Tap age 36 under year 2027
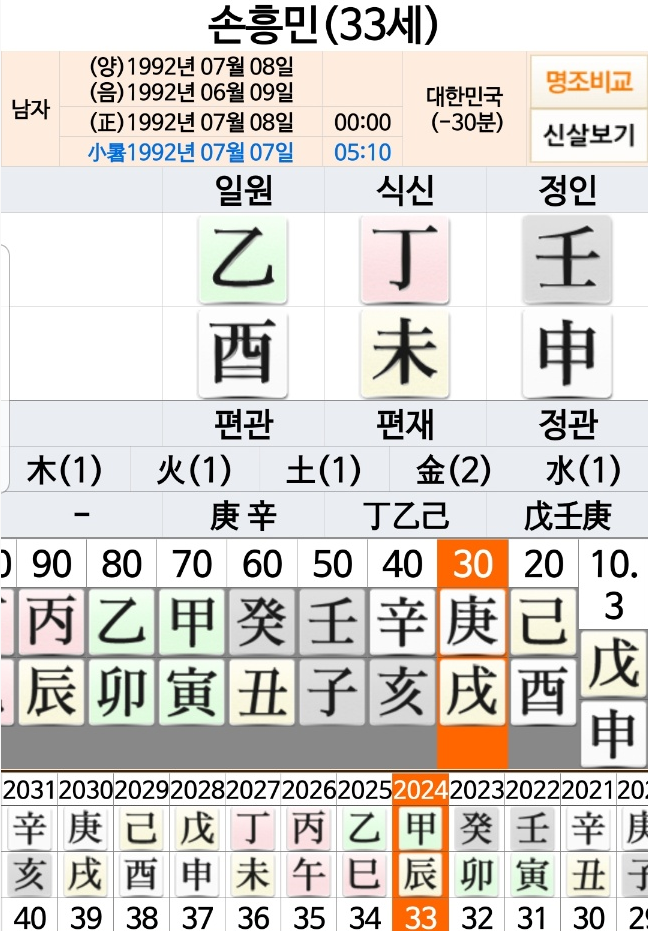648x931 pixels. click(252, 917)
